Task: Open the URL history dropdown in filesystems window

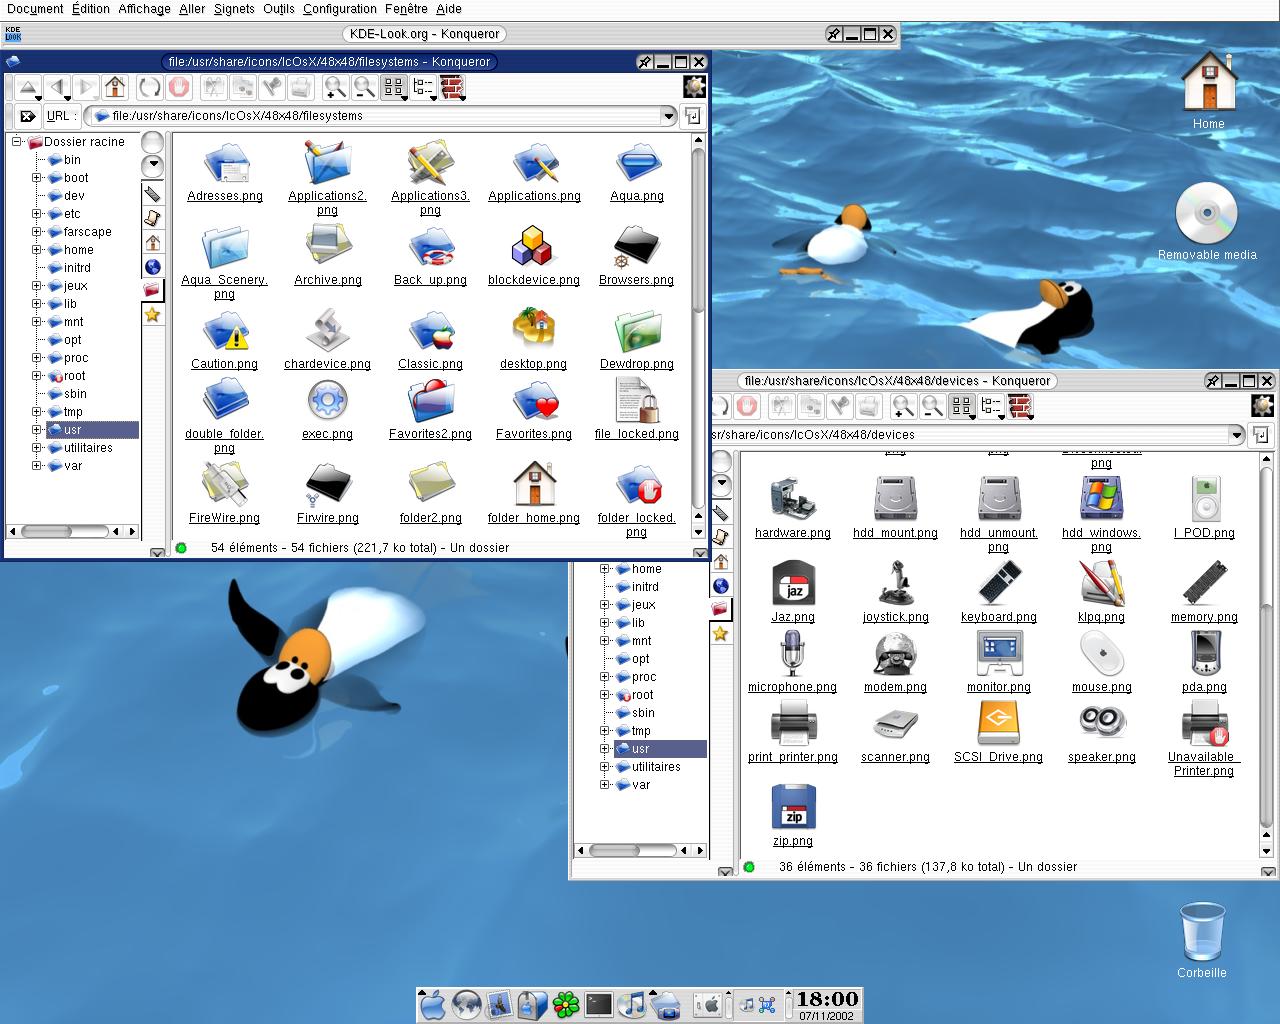Action: click(x=669, y=116)
